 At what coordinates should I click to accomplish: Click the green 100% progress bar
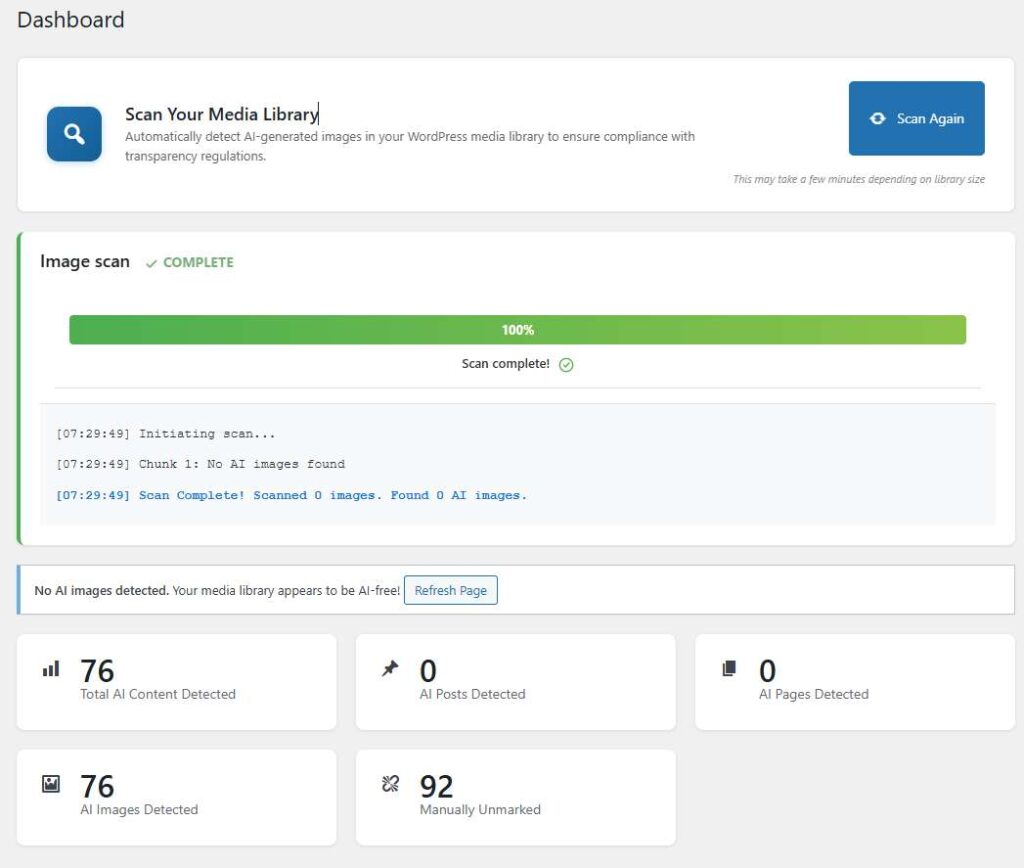coord(517,330)
